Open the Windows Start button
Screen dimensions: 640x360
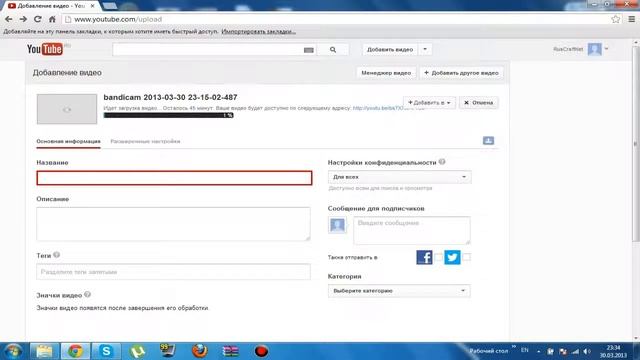[13, 351]
